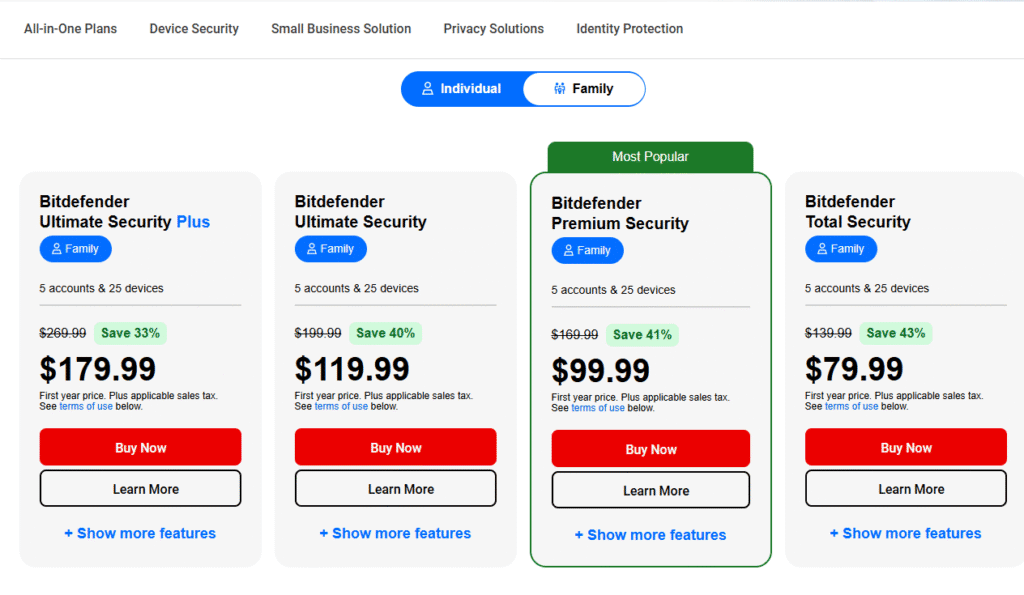Open Identity Protection menu item
1024x595 pixels.
click(630, 29)
